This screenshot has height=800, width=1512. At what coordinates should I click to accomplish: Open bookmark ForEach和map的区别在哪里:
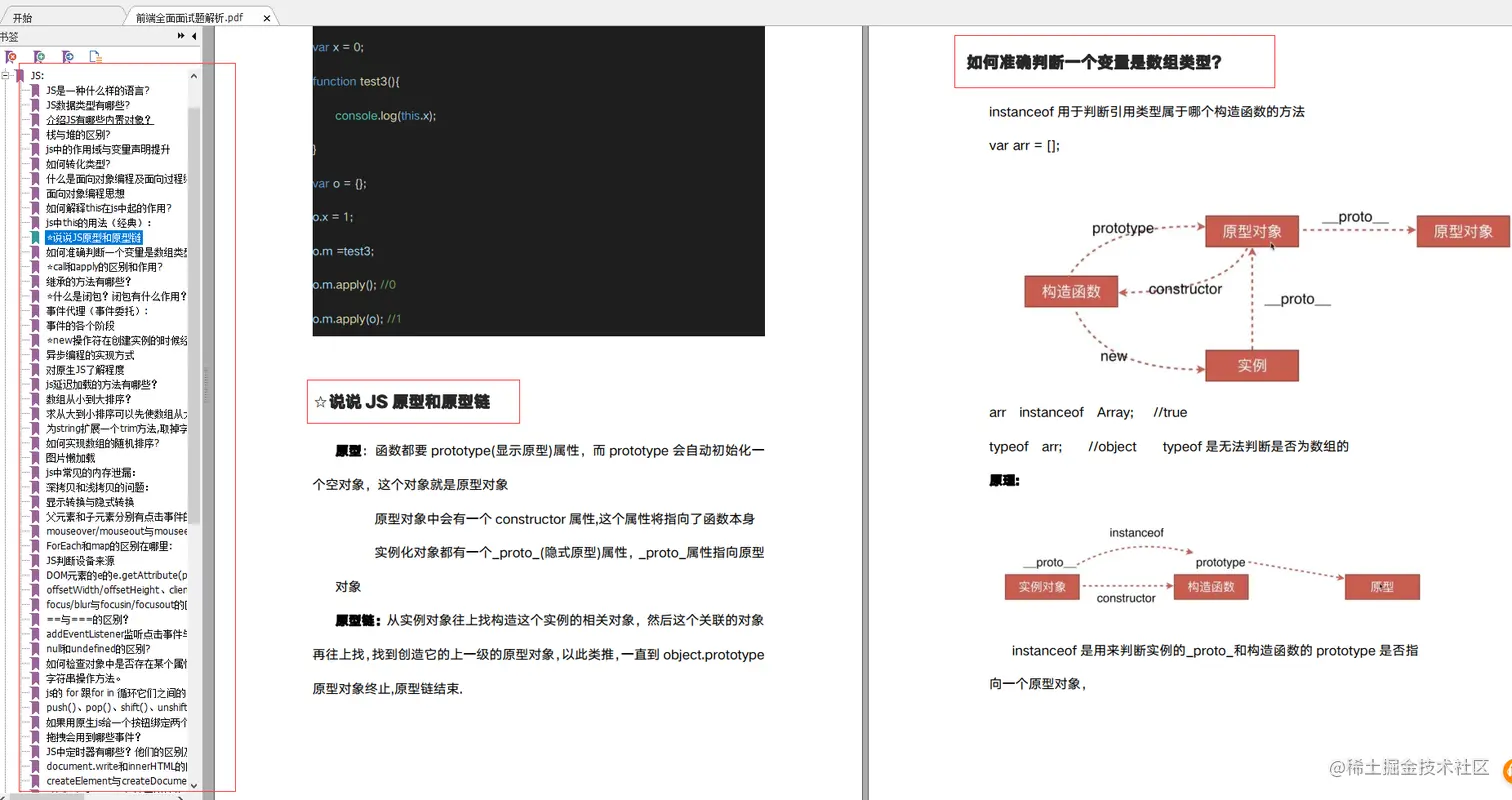pyautogui.click(x=109, y=546)
